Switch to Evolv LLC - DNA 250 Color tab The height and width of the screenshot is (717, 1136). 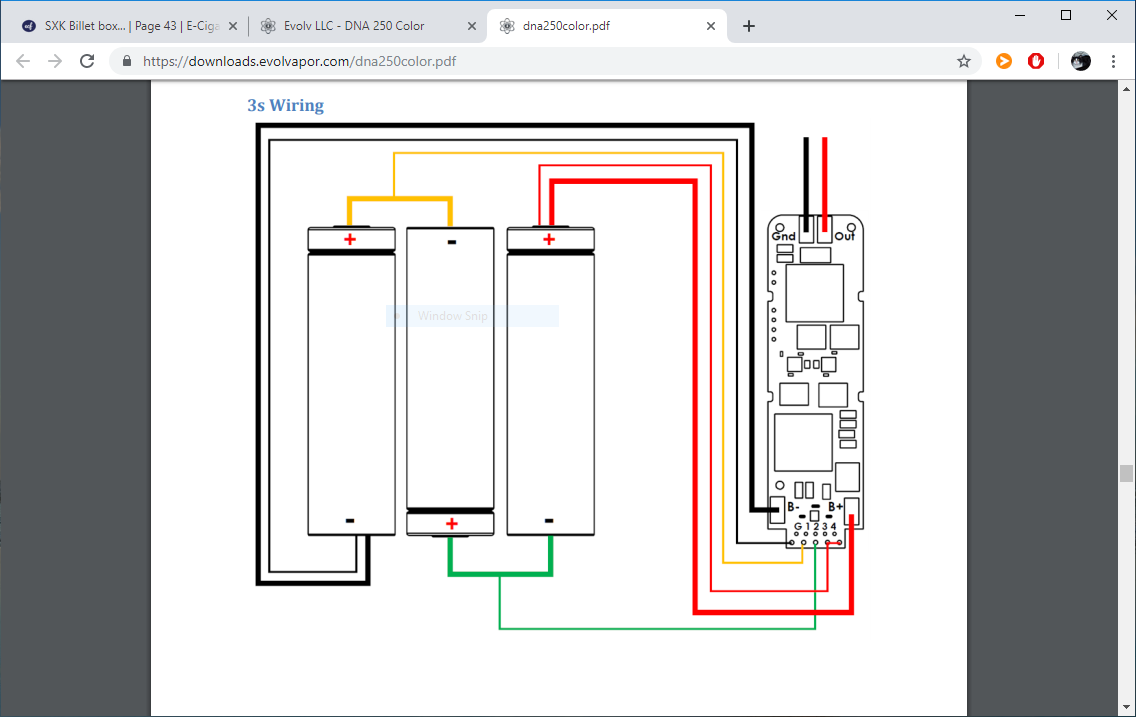pyautogui.click(x=354, y=26)
